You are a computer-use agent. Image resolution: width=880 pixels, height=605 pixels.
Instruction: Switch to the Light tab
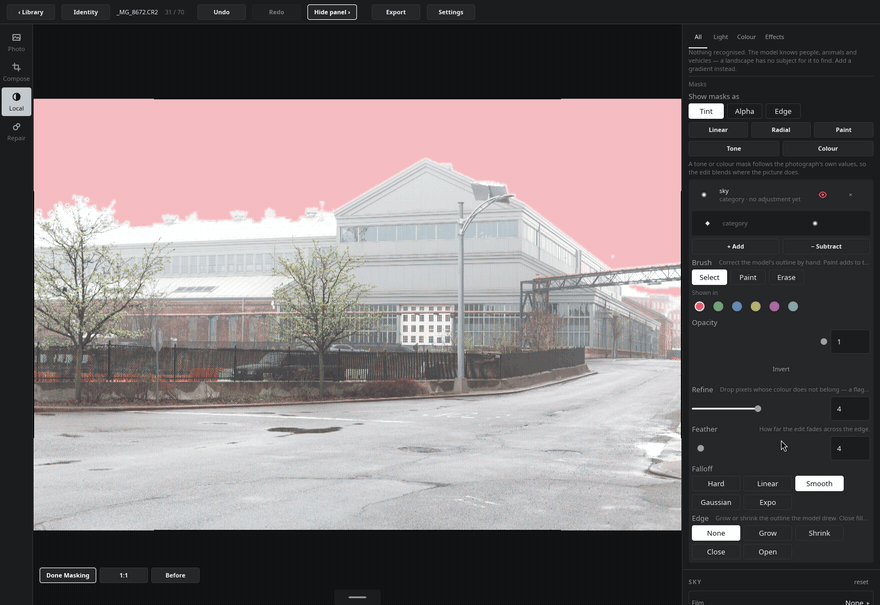(720, 37)
